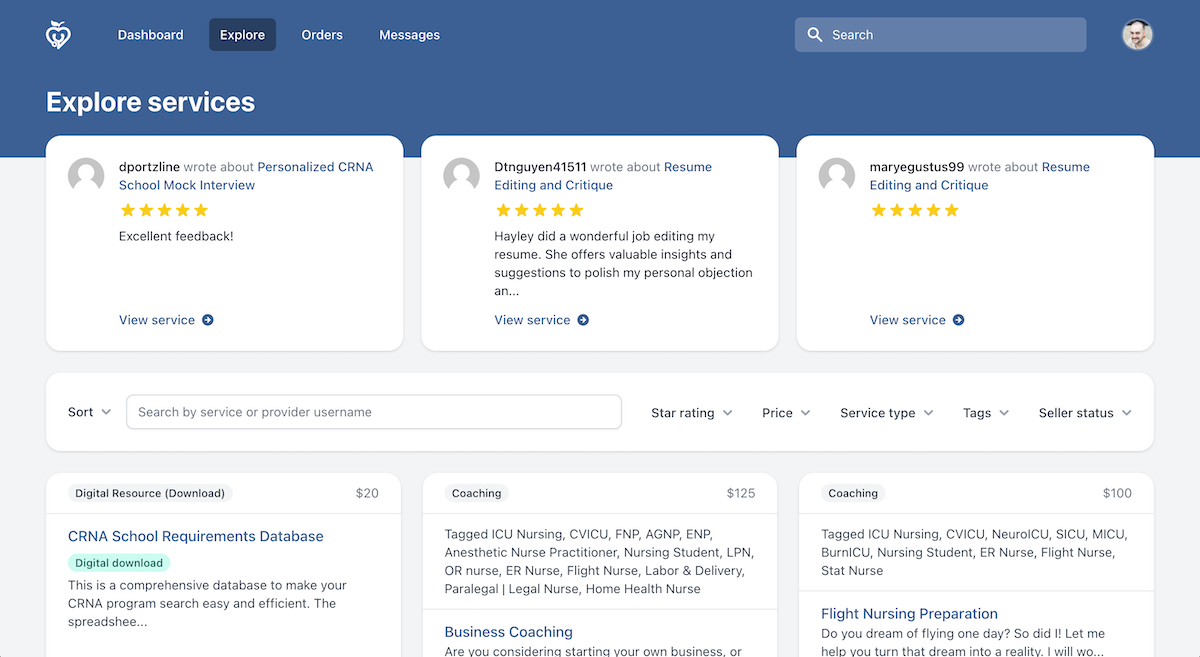Click dportzline's reviewer avatar icon

tap(86, 176)
